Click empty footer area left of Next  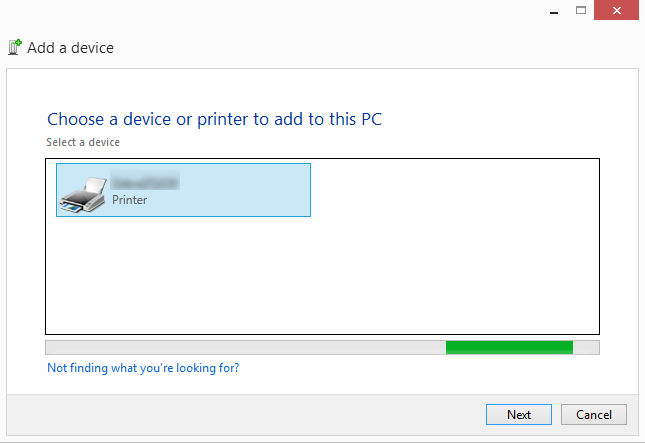pos(250,414)
